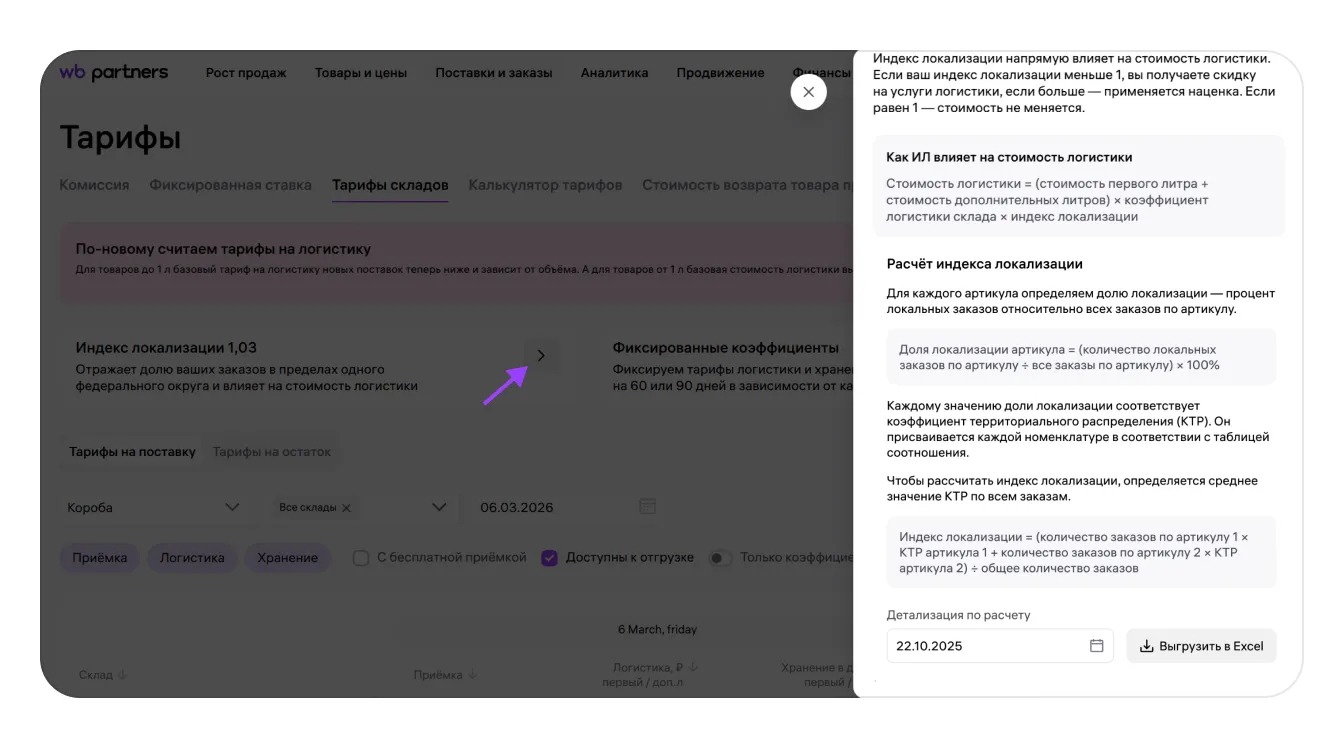The height and width of the screenshot is (748, 1344).
Task: Remove the 'Все склады' filter chip
Action: (x=347, y=508)
